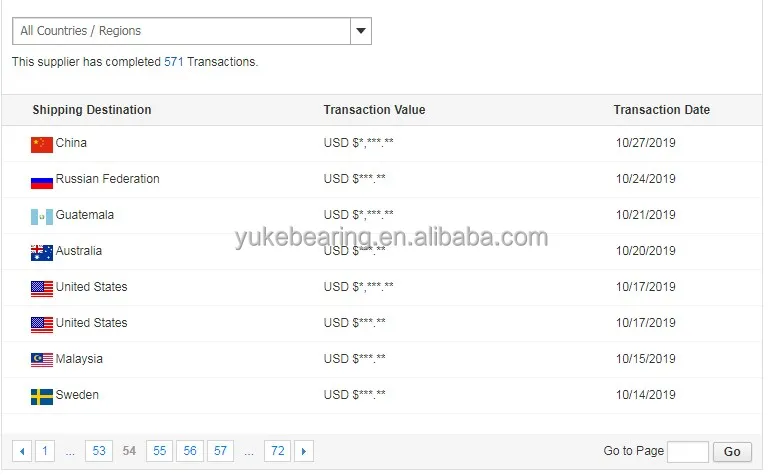The height and width of the screenshot is (475, 781).
Task: Click the Australia flag icon
Action: pyautogui.click(x=42, y=253)
